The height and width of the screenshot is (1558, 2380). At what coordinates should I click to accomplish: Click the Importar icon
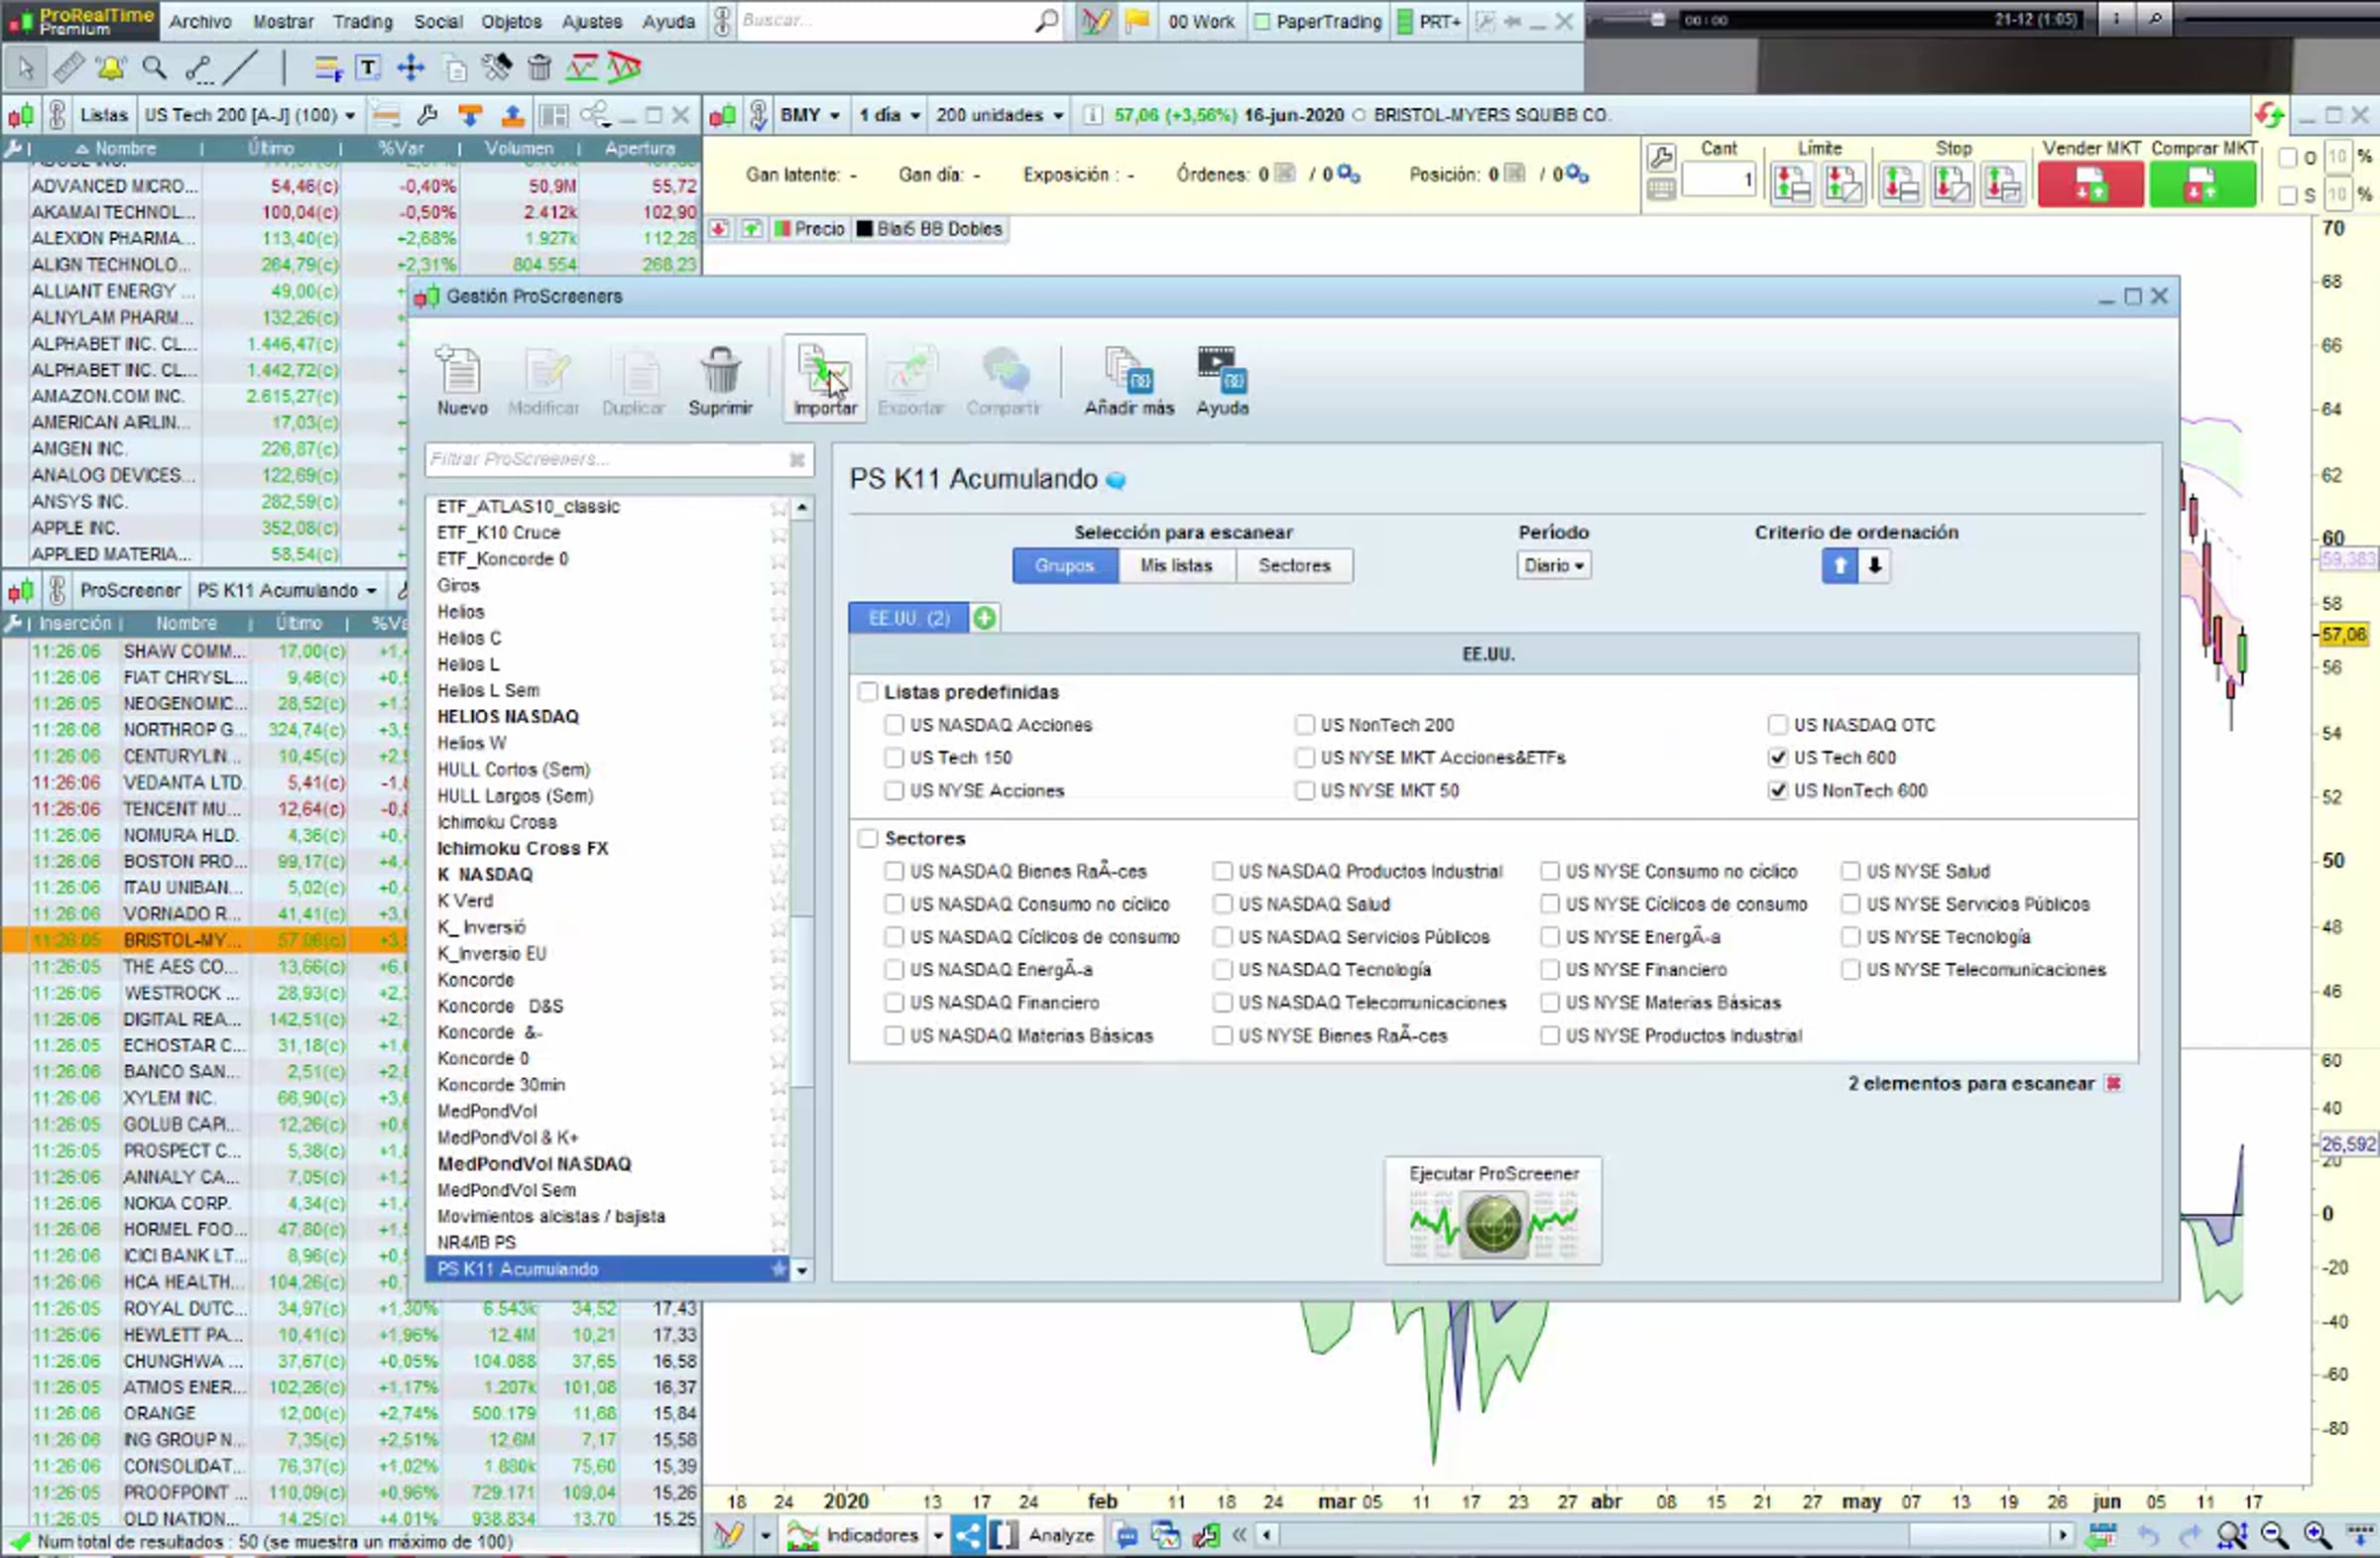(x=825, y=380)
